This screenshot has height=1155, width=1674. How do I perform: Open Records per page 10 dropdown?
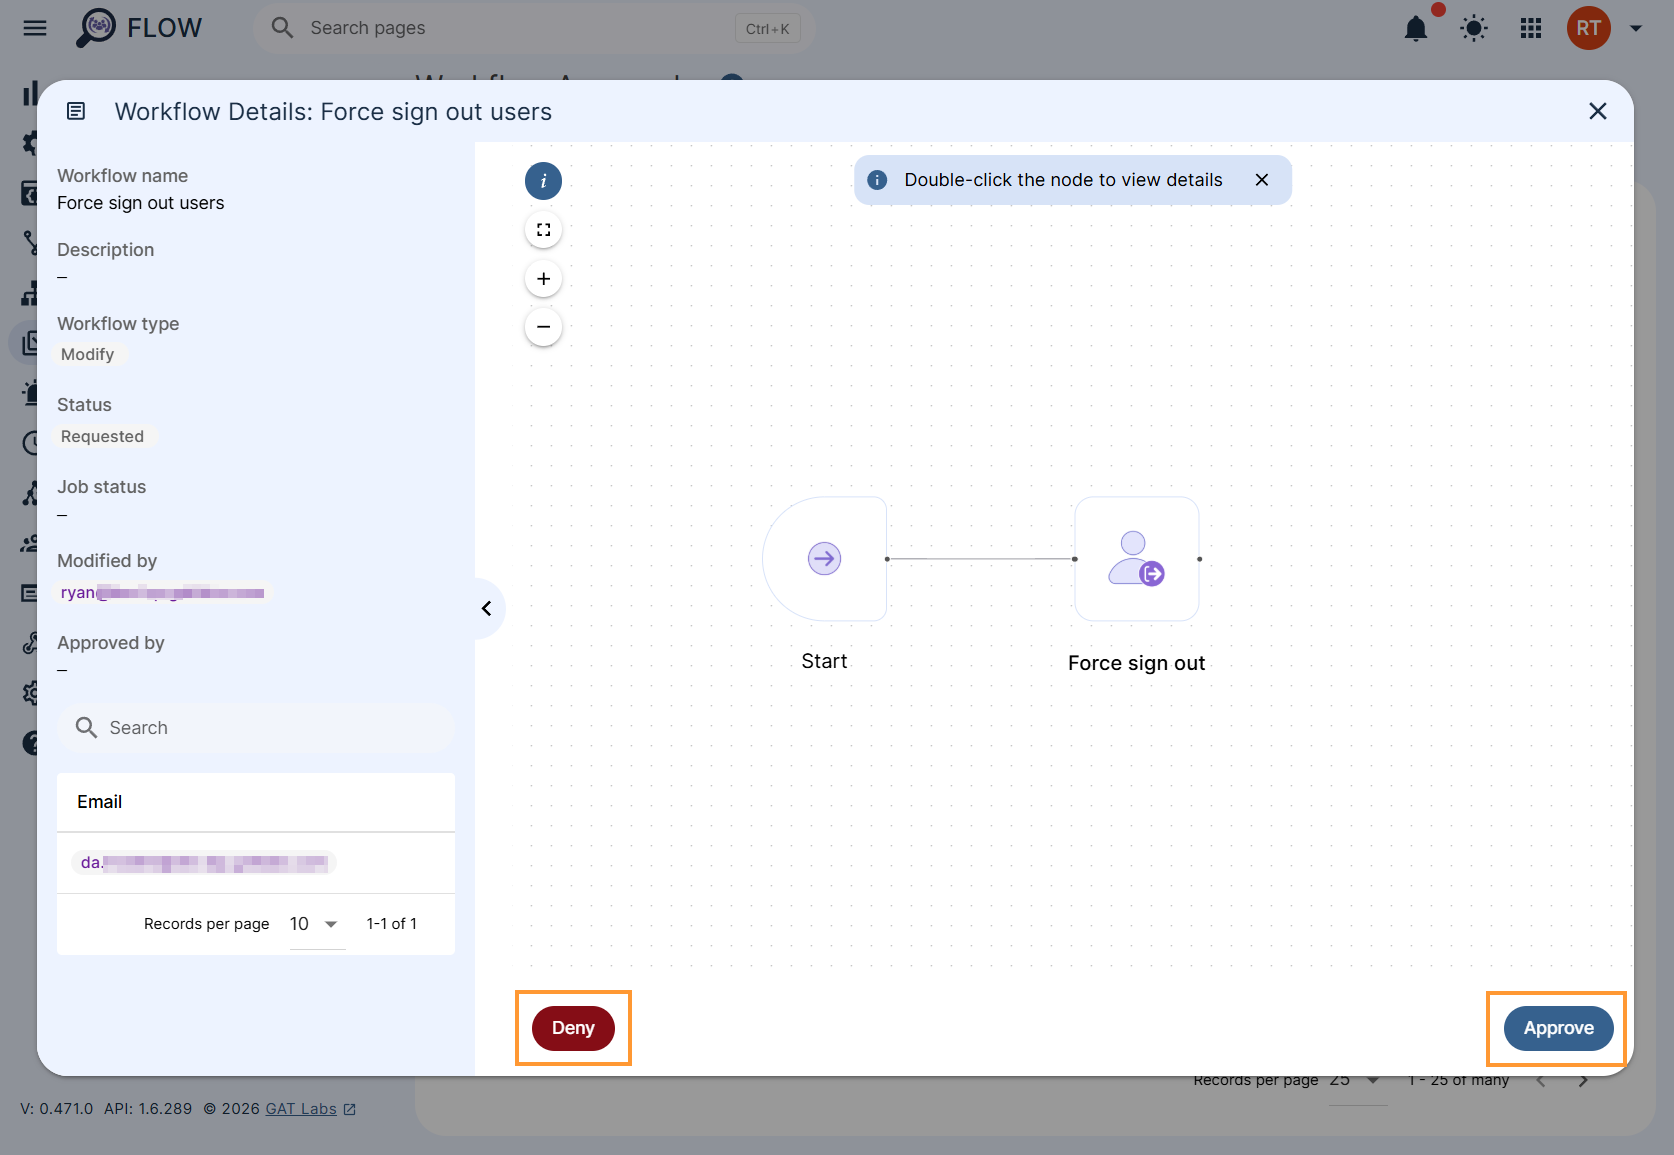coord(317,924)
